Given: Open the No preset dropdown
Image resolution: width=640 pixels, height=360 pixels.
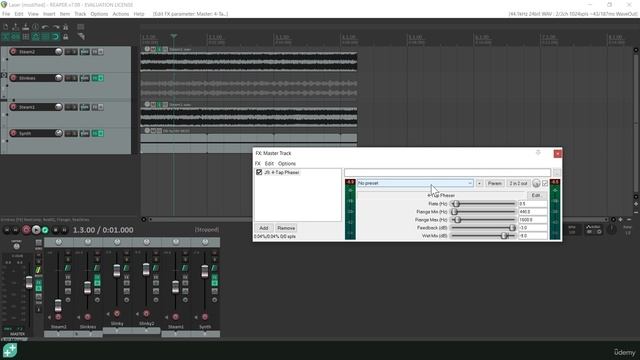Looking at the screenshot, I should tap(415, 183).
